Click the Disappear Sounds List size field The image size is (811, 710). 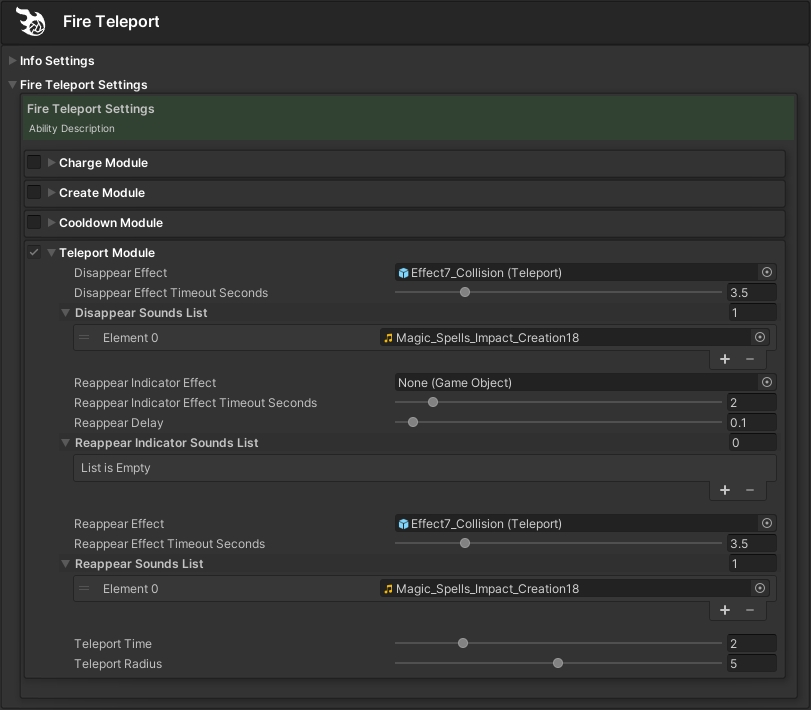pyautogui.click(x=751, y=313)
